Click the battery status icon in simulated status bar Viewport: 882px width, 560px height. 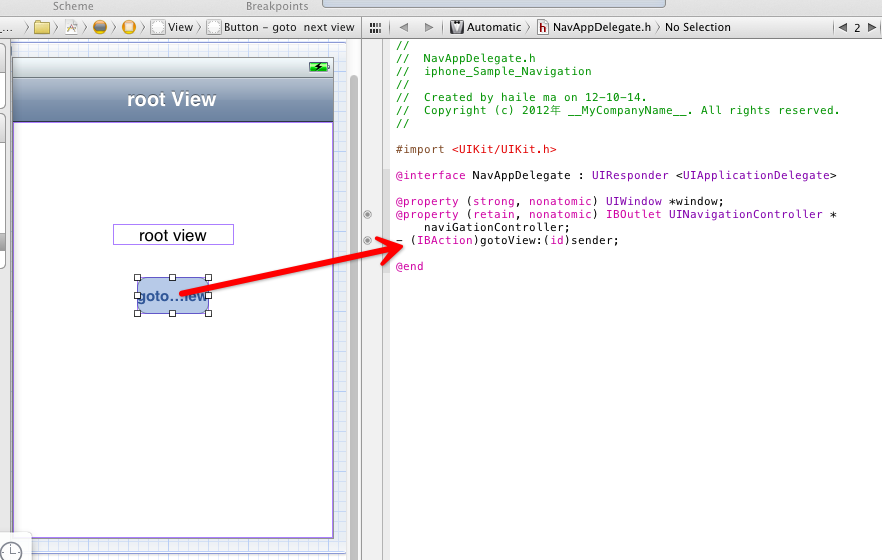point(319,67)
